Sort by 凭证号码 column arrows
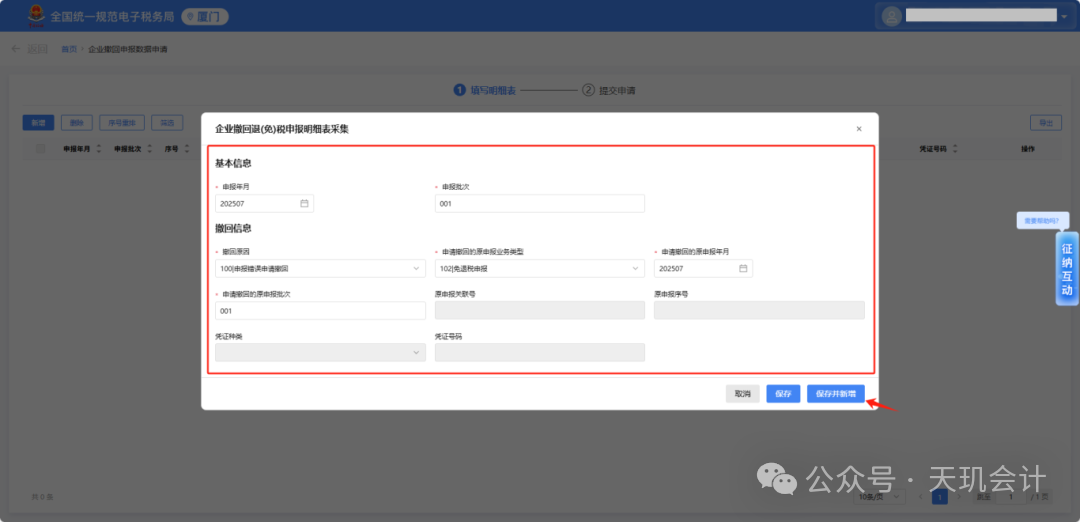Screen dimensions: 1080x522 955,149
